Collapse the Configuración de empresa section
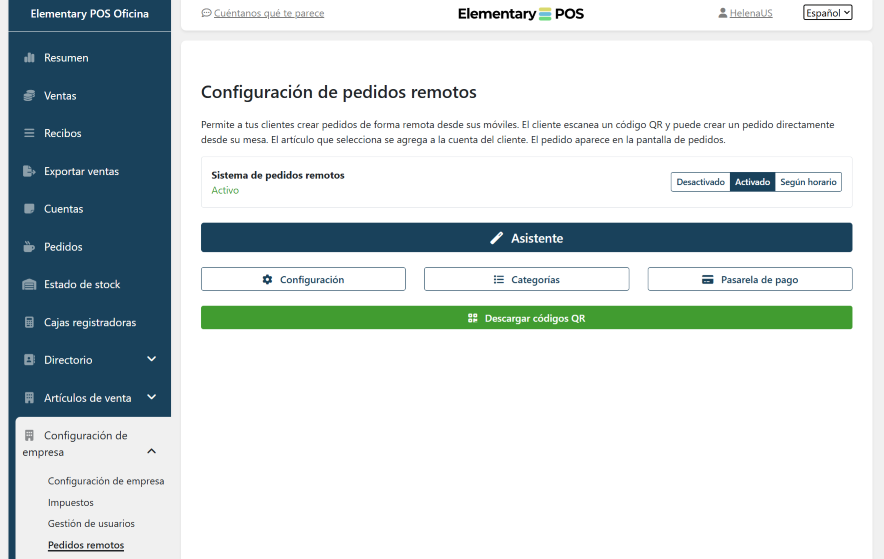 click(x=152, y=452)
